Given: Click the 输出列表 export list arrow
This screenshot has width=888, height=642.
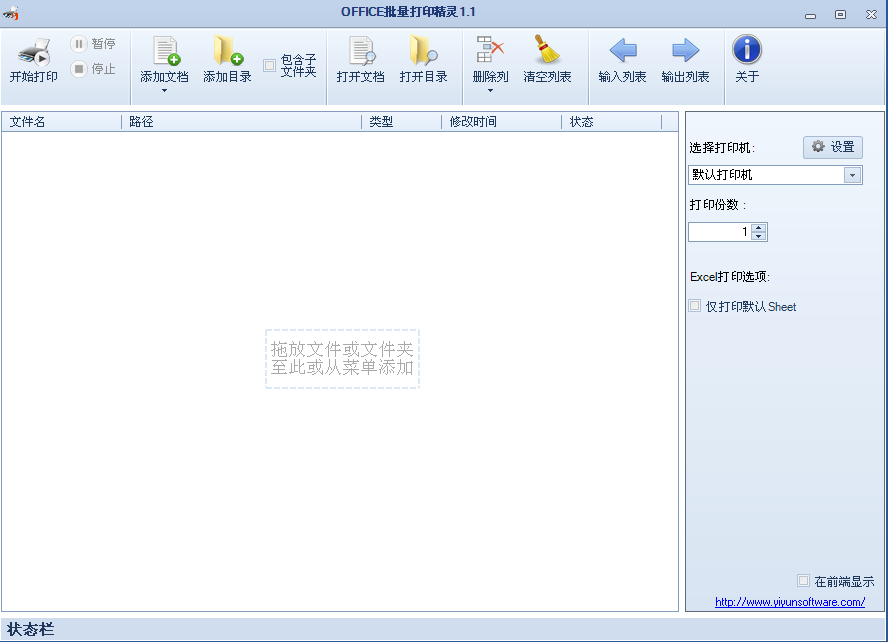Looking at the screenshot, I should coord(685,52).
